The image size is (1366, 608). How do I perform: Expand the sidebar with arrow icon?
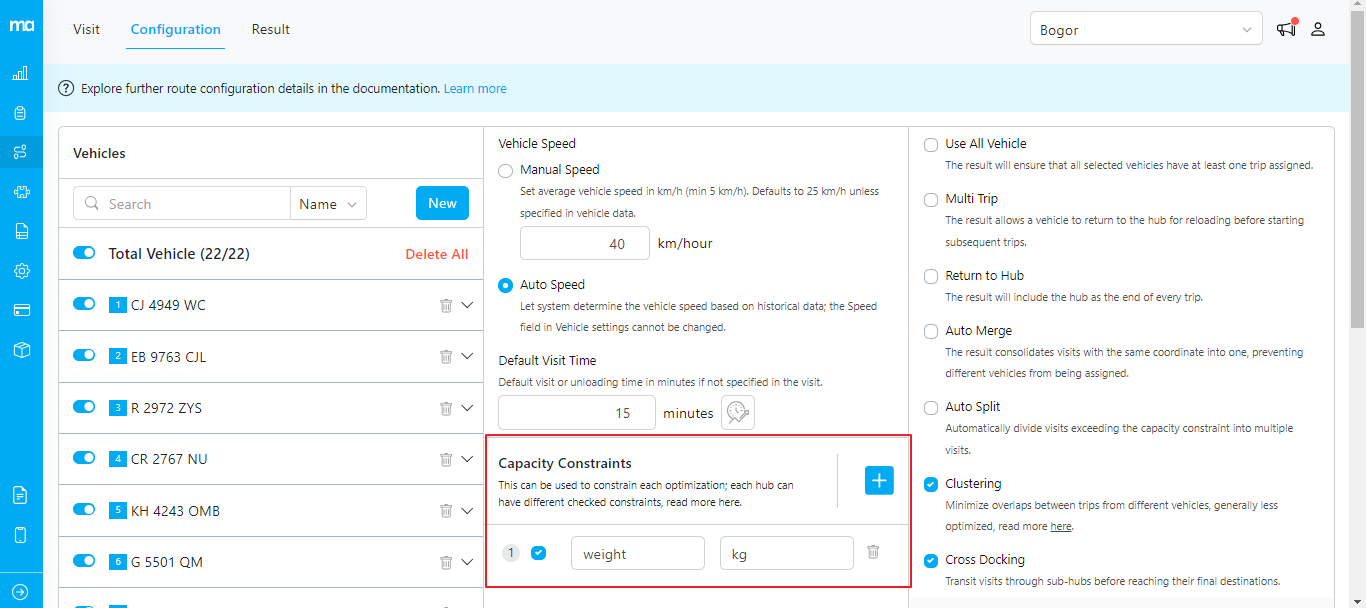click(x=21, y=591)
